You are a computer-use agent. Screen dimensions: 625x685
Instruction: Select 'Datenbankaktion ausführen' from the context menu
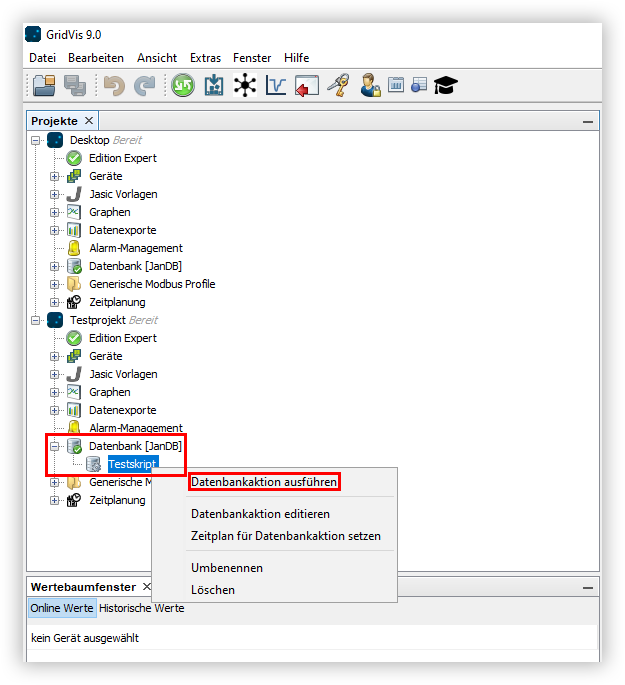(264, 482)
